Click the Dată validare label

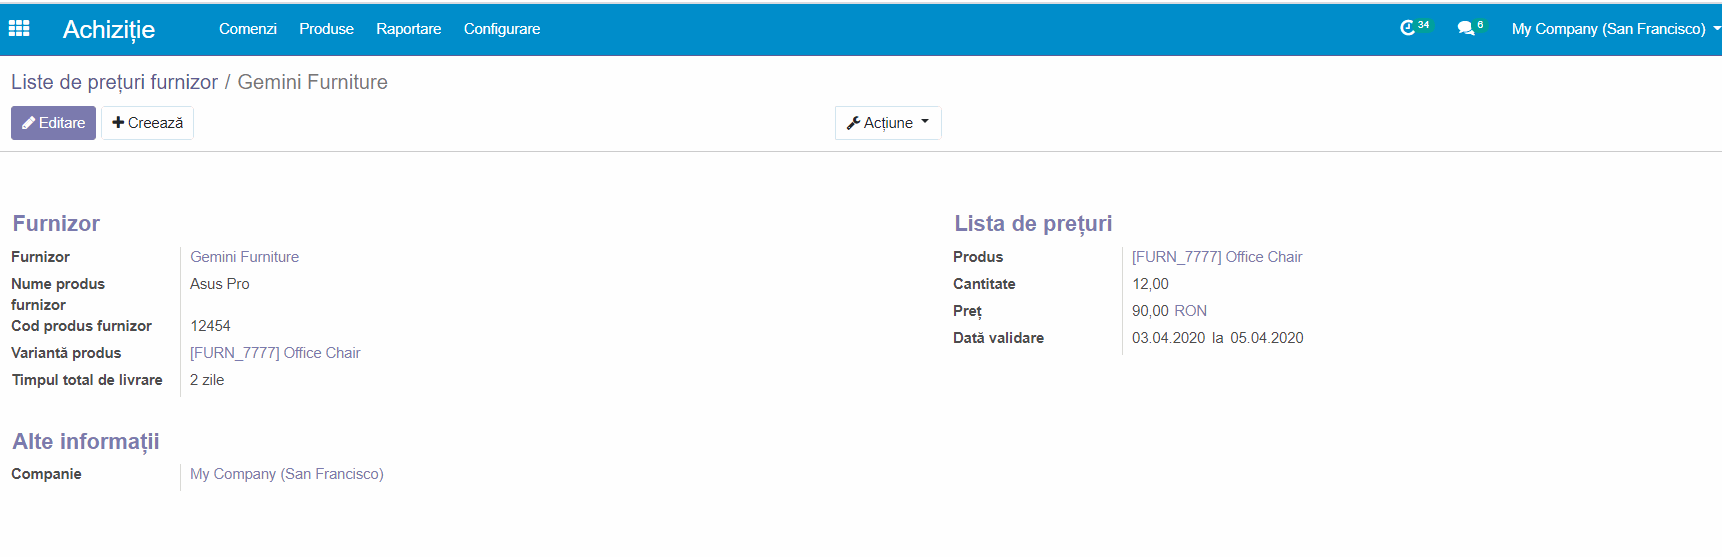[998, 338]
